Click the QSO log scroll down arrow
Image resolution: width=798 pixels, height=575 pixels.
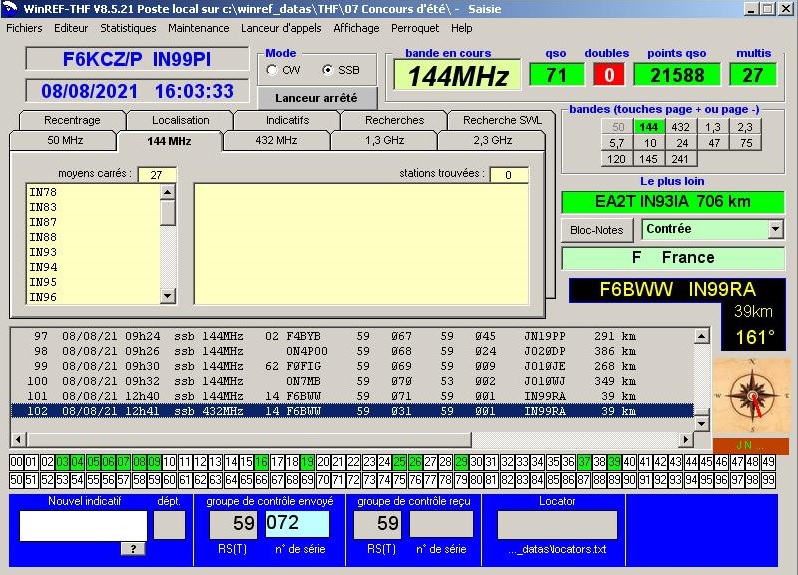pyautogui.click(x=701, y=423)
